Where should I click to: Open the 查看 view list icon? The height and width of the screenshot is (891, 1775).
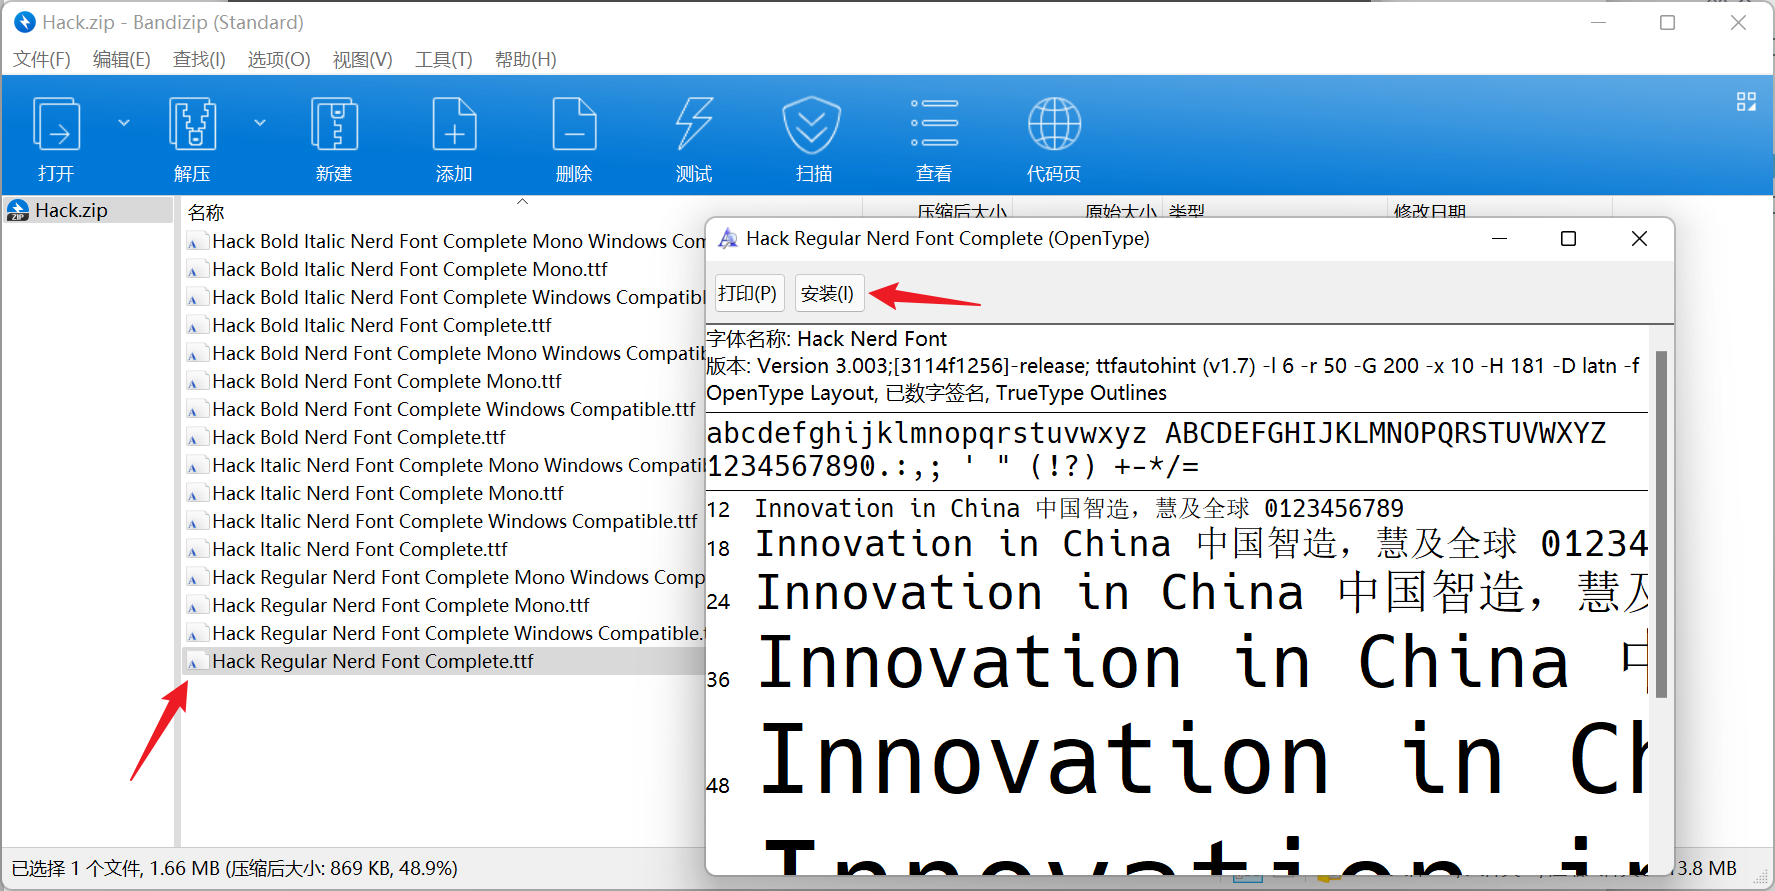click(934, 138)
